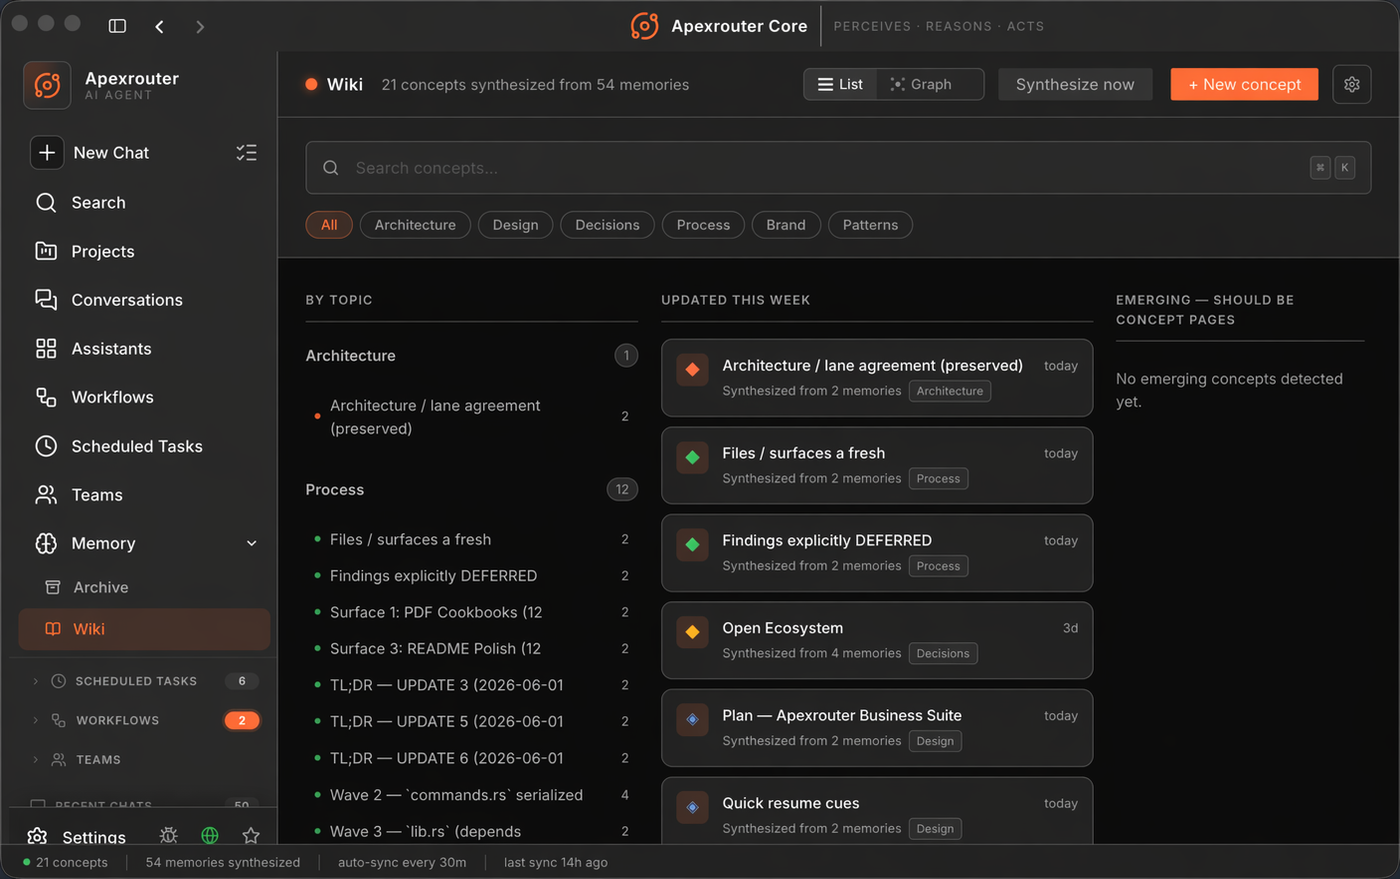1400x879 pixels.
Task: Expand the WORKFLOWS sidebar group
Action: (36, 720)
